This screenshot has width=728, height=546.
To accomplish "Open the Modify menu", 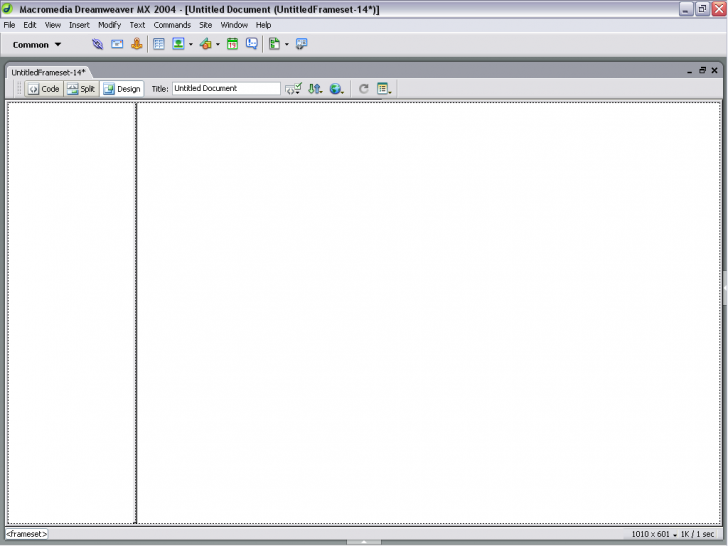I will [110, 25].
